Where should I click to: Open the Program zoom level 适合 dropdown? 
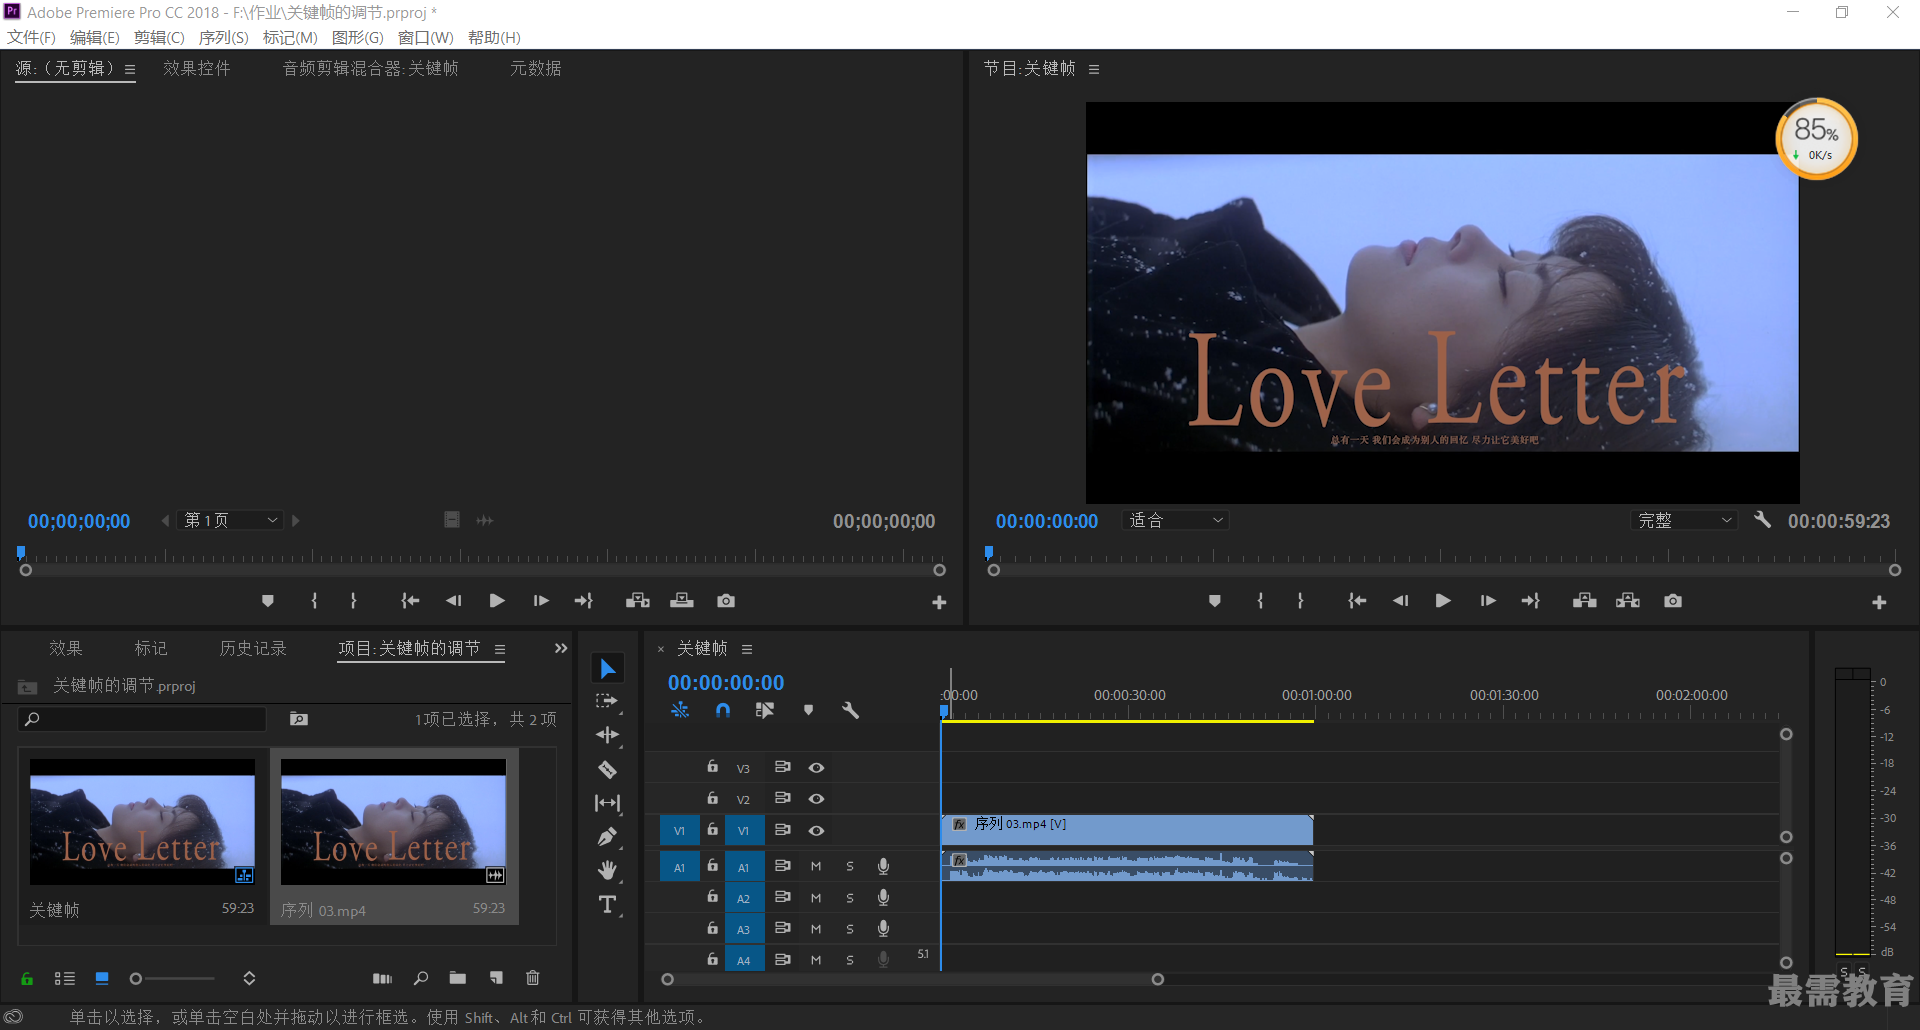[x=1176, y=521]
